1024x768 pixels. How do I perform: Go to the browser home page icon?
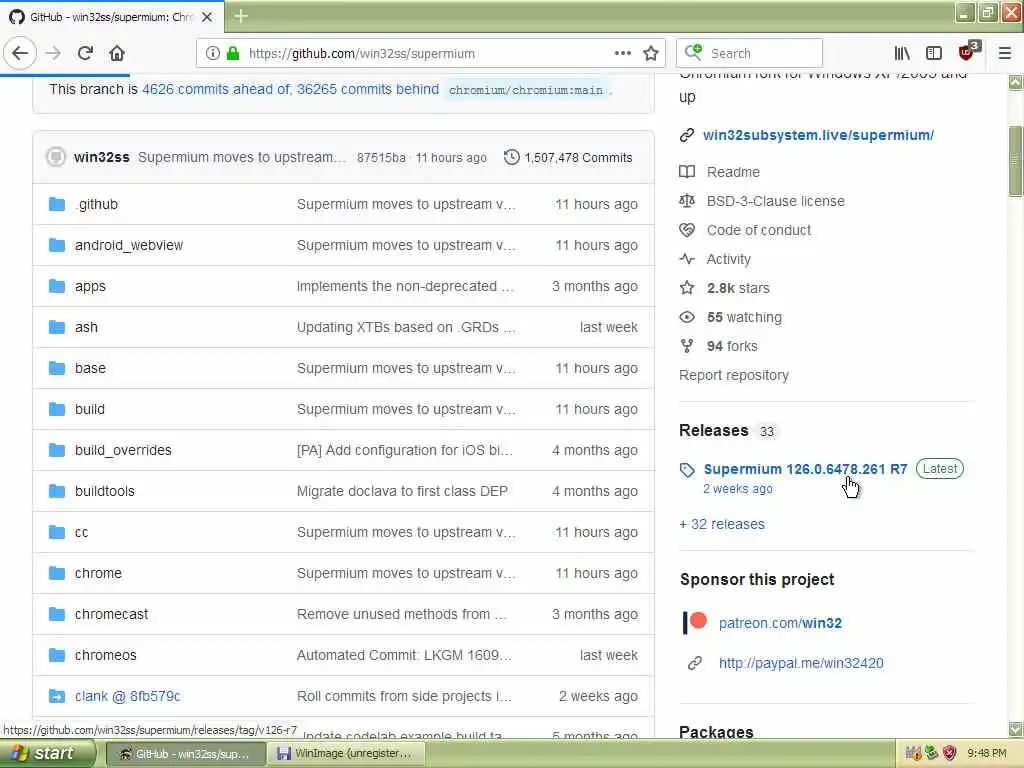coord(117,54)
